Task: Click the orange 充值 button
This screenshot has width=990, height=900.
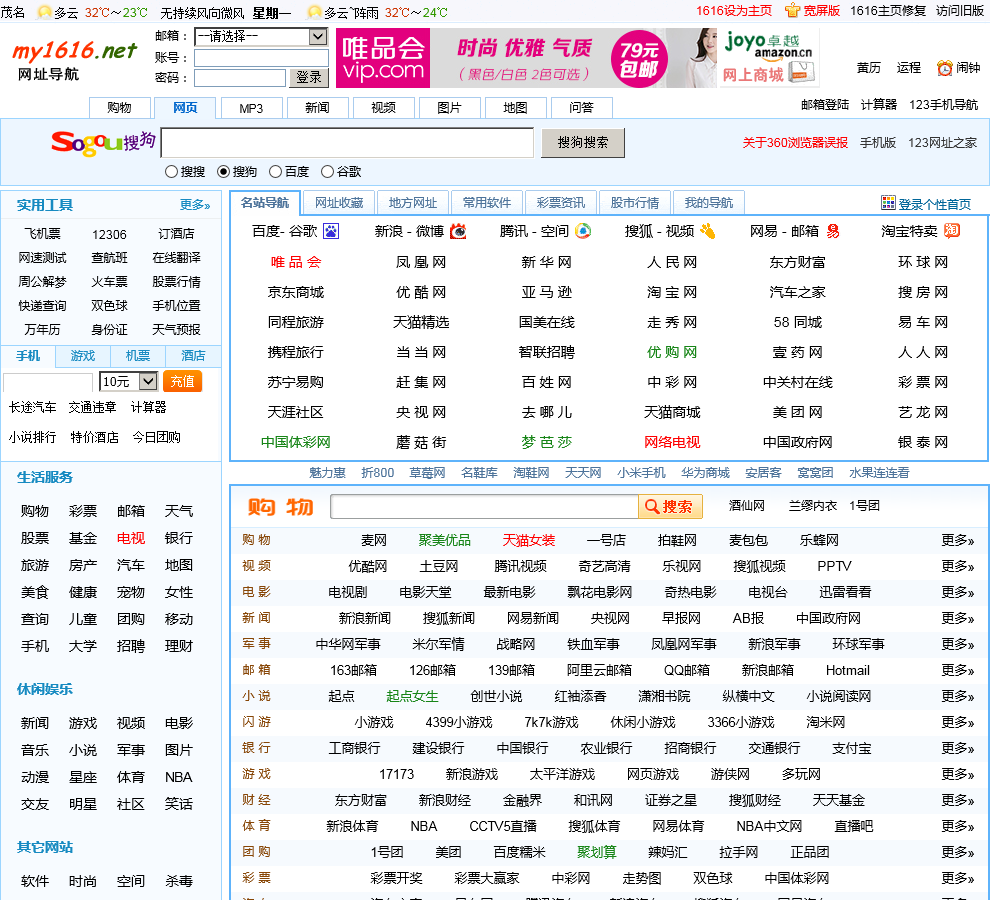Action: tap(182, 381)
